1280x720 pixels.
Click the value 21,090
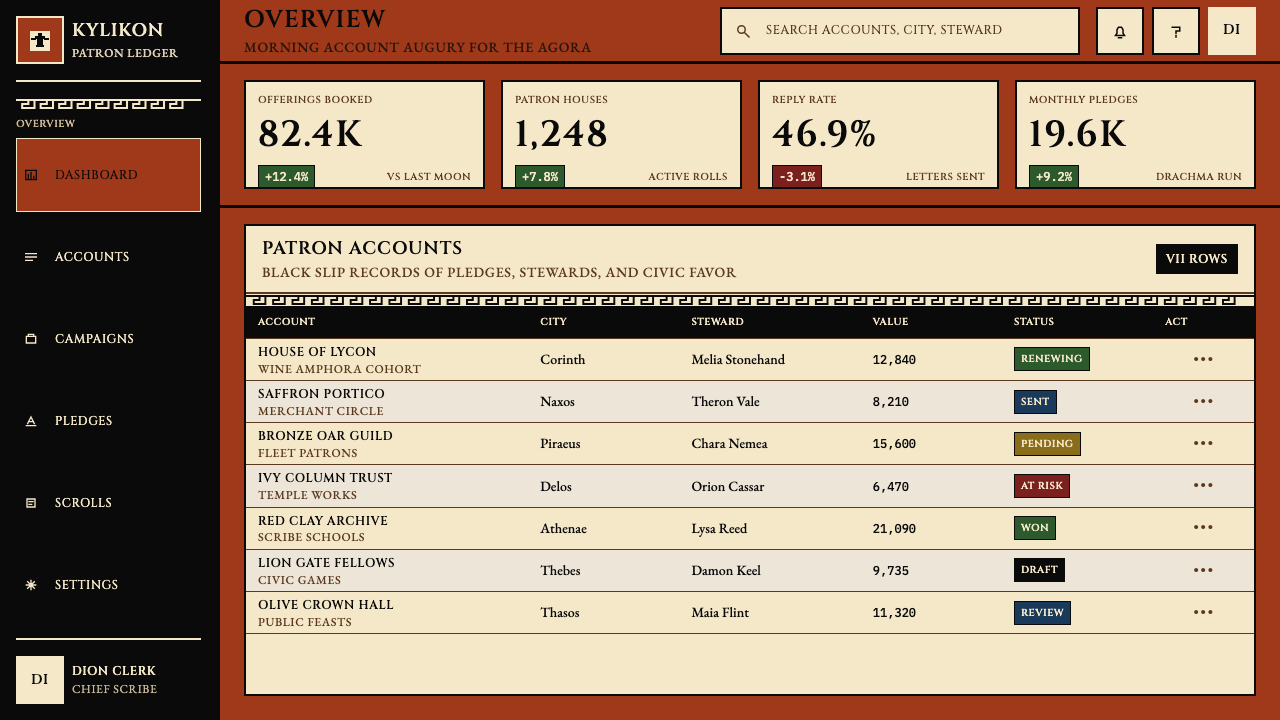tap(894, 529)
